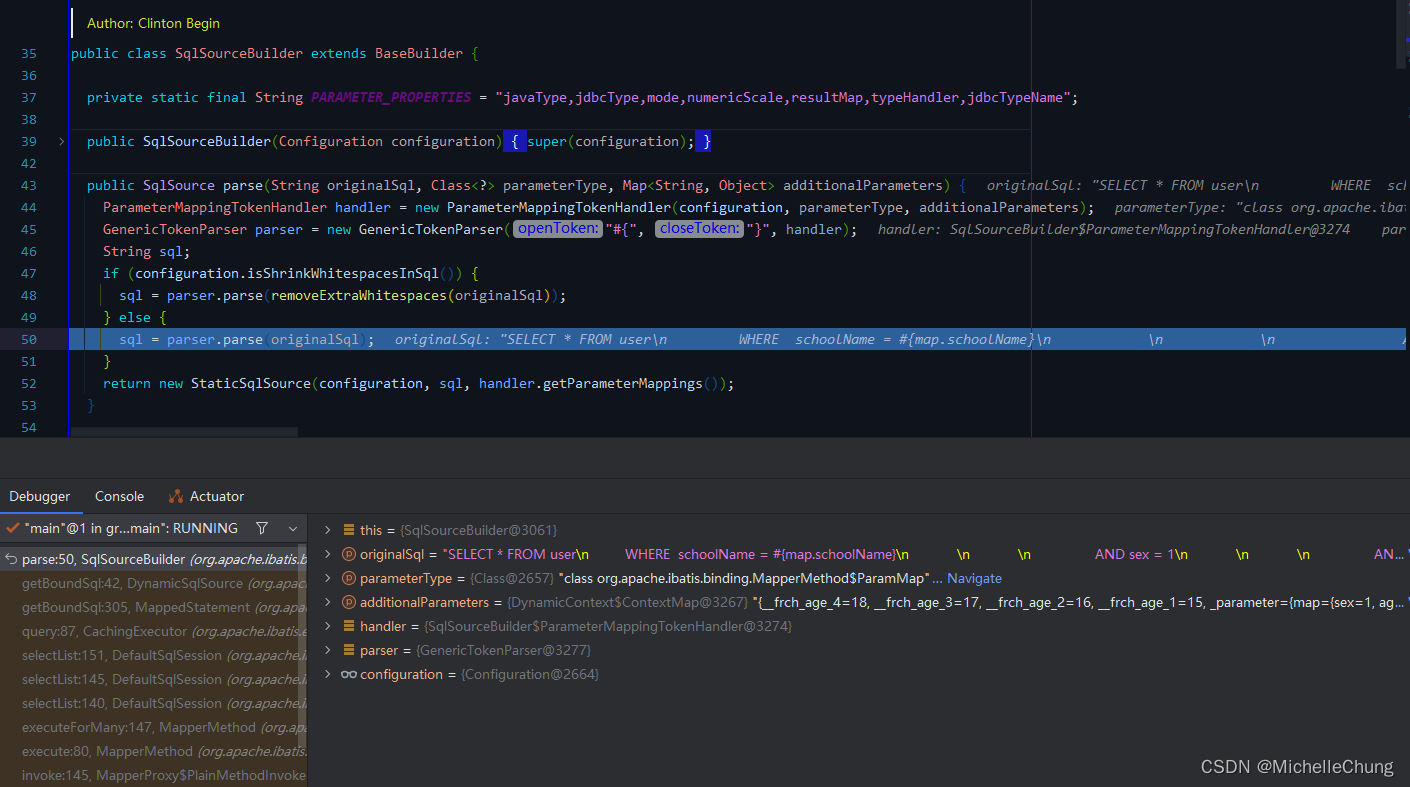
Task: Click the closeToken inlay hint
Action: click(700, 229)
